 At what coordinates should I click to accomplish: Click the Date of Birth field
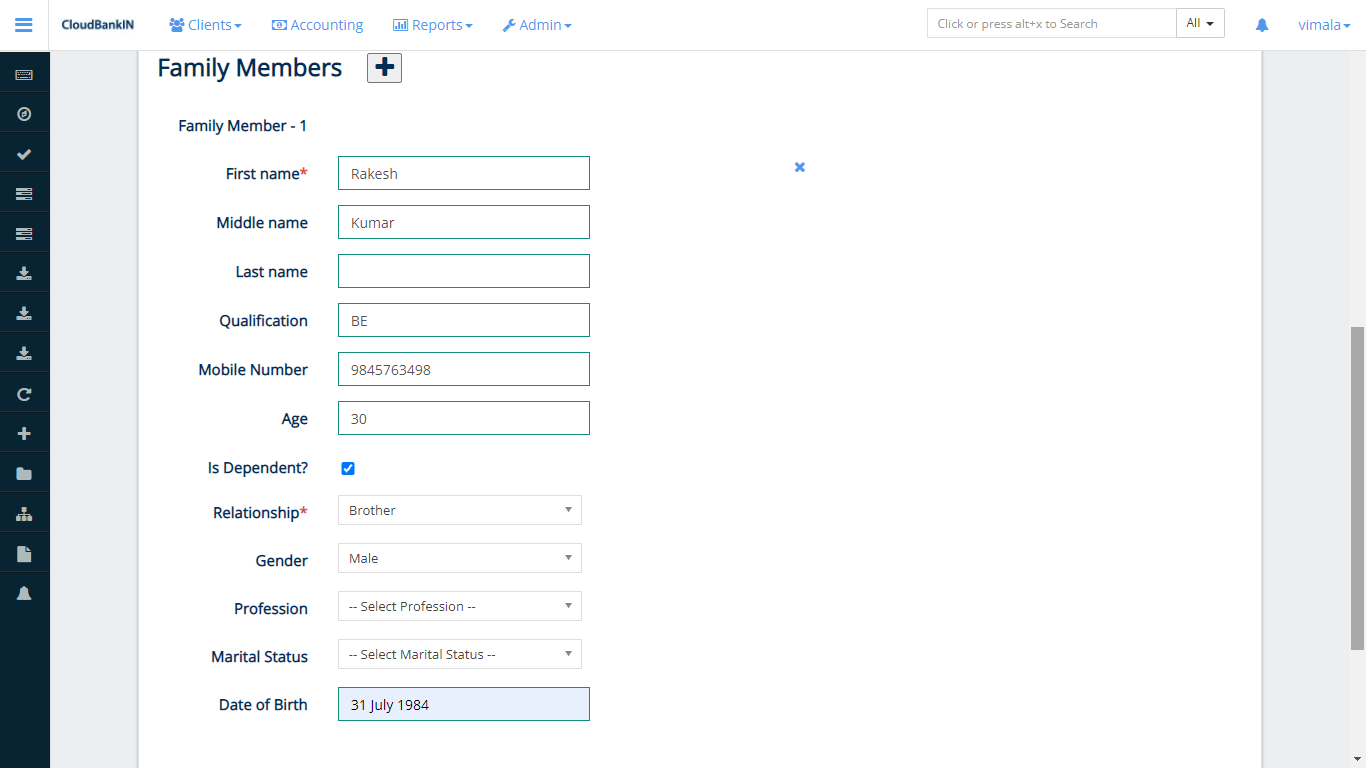pyautogui.click(x=463, y=704)
